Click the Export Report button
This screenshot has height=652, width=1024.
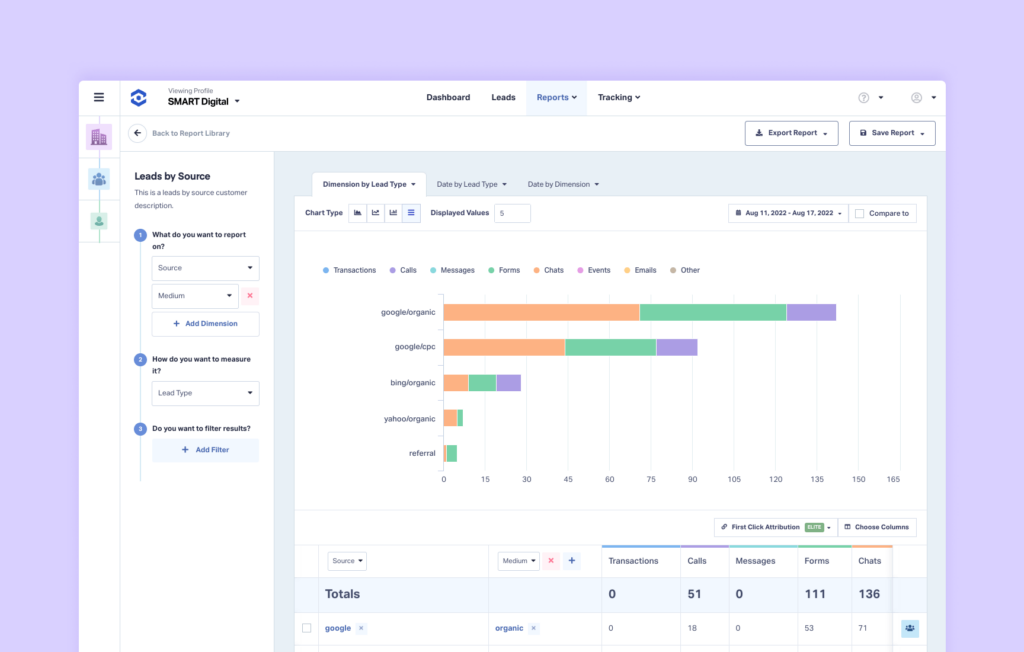pyautogui.click(x=791, y=132)
